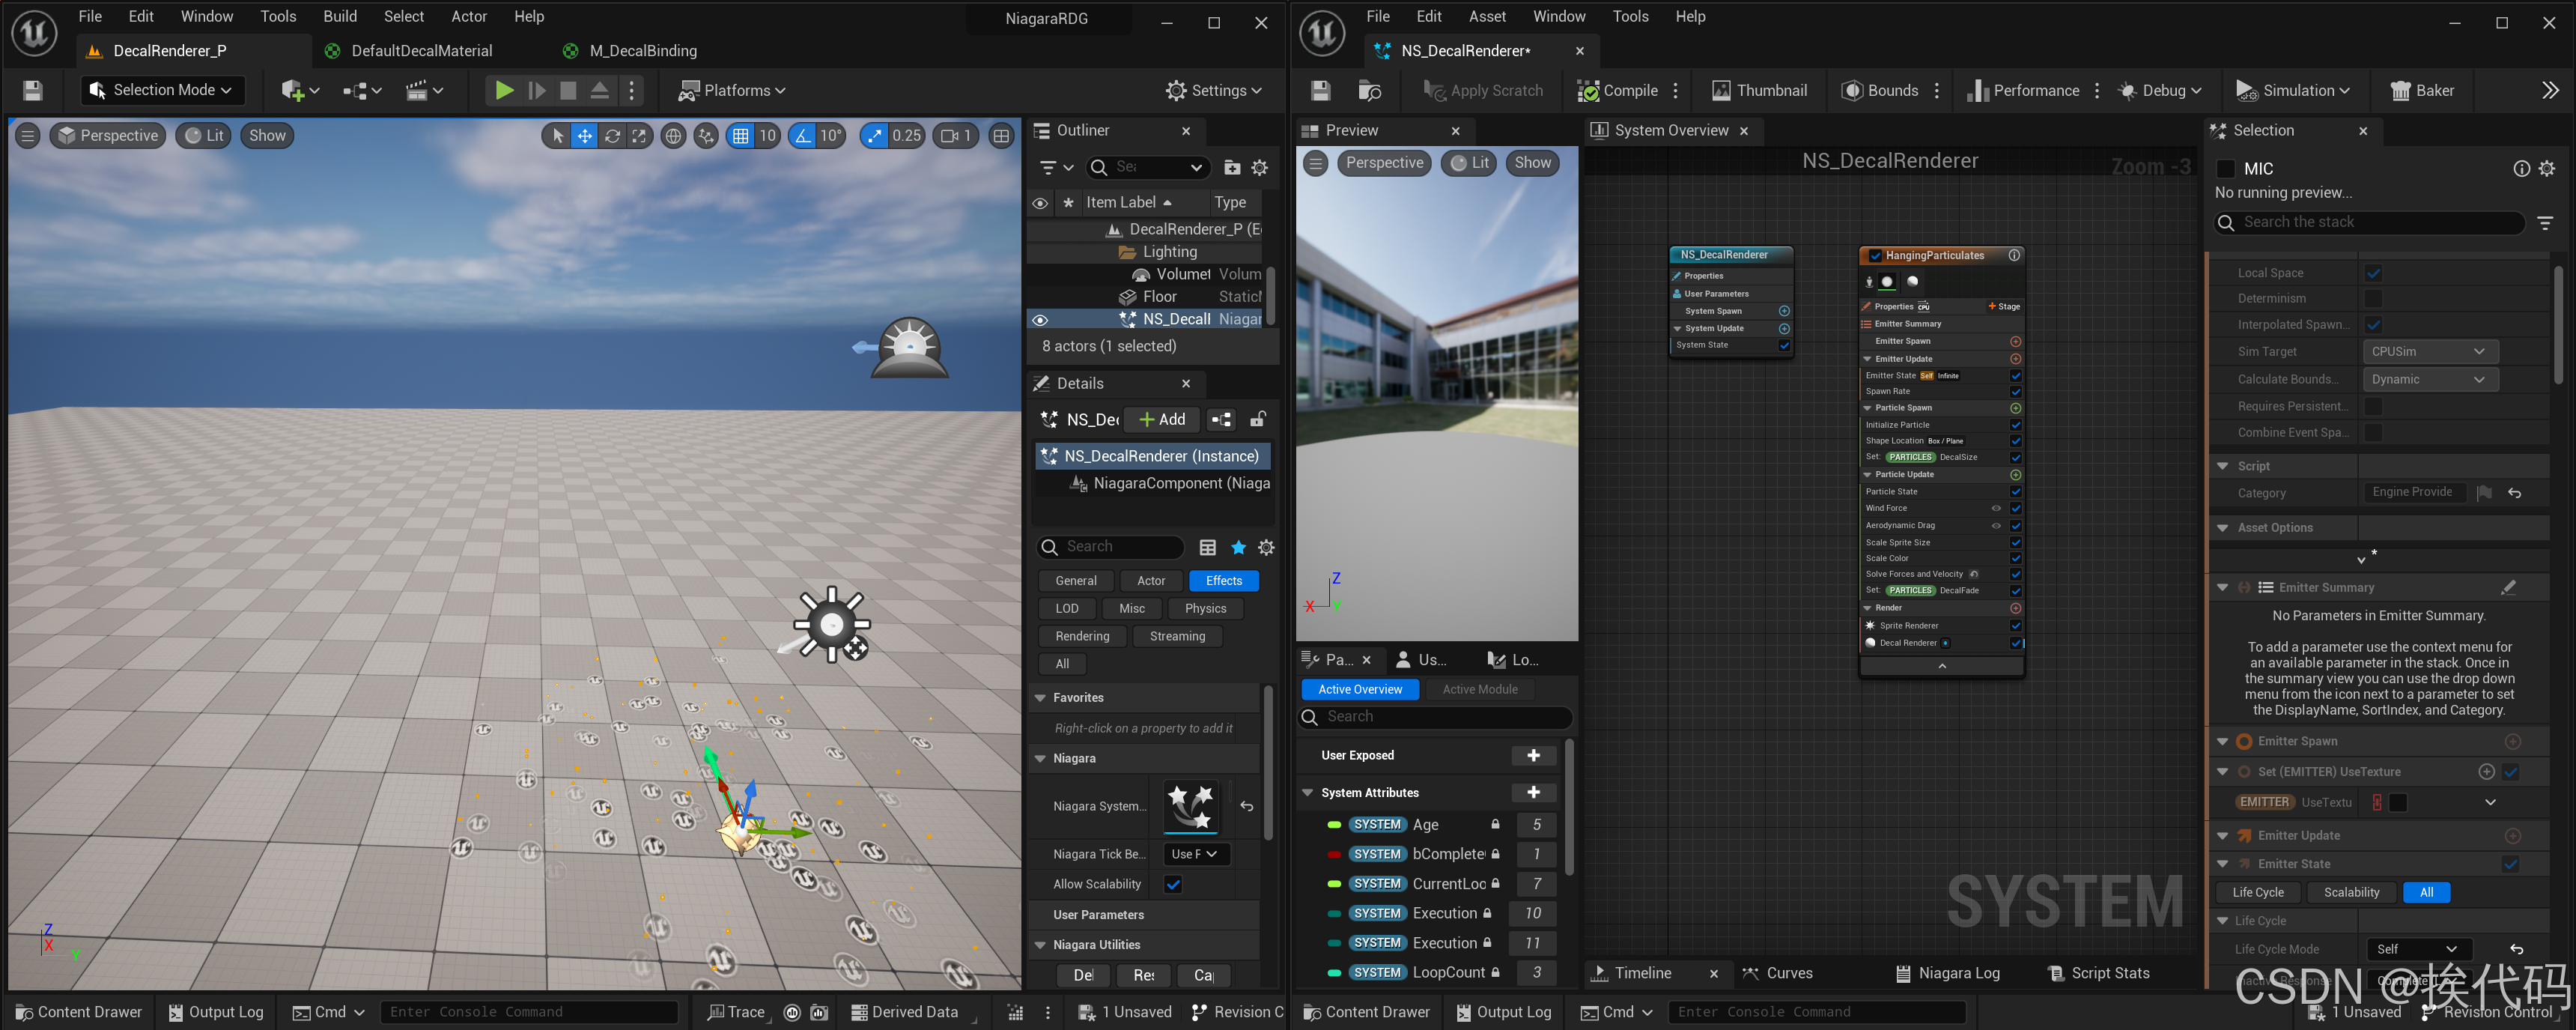Collapse the System Attributes section
This screenshot has height=1030, width=2576.
pyautogui.click(x=1307, y=792)
